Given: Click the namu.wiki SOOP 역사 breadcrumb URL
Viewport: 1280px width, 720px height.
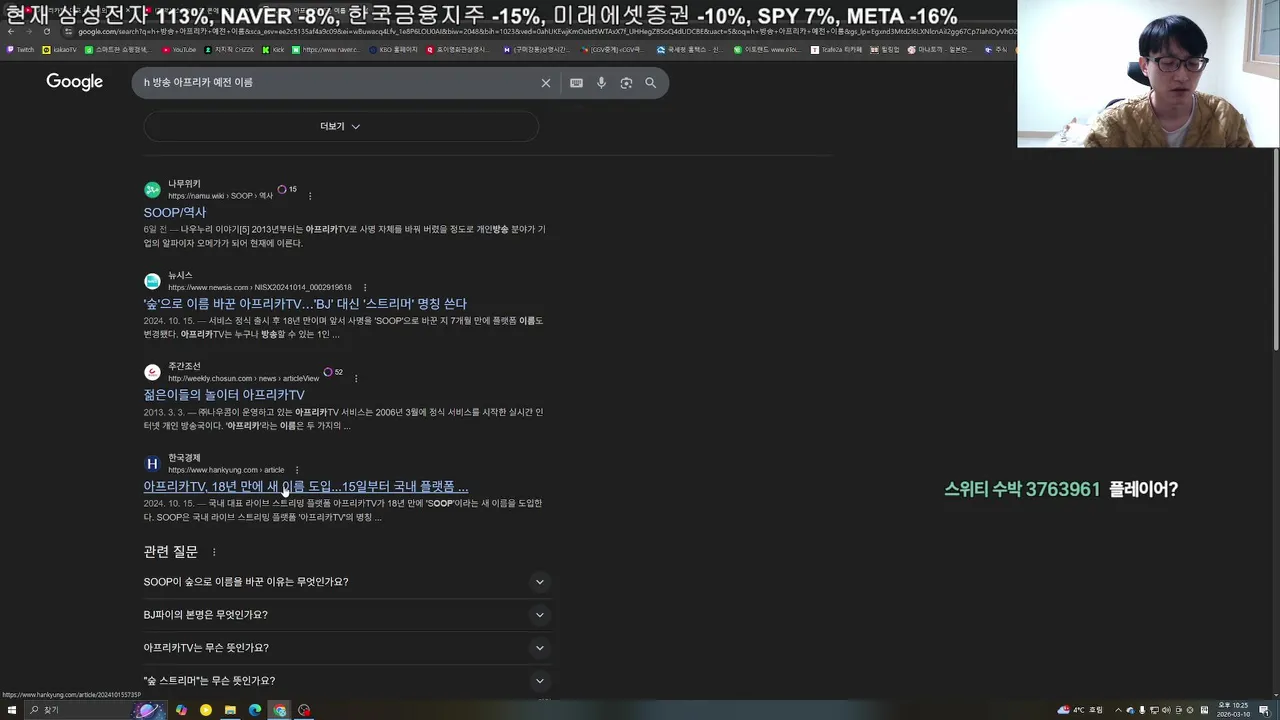Looking at the screenshot, I should coord(220,196).
